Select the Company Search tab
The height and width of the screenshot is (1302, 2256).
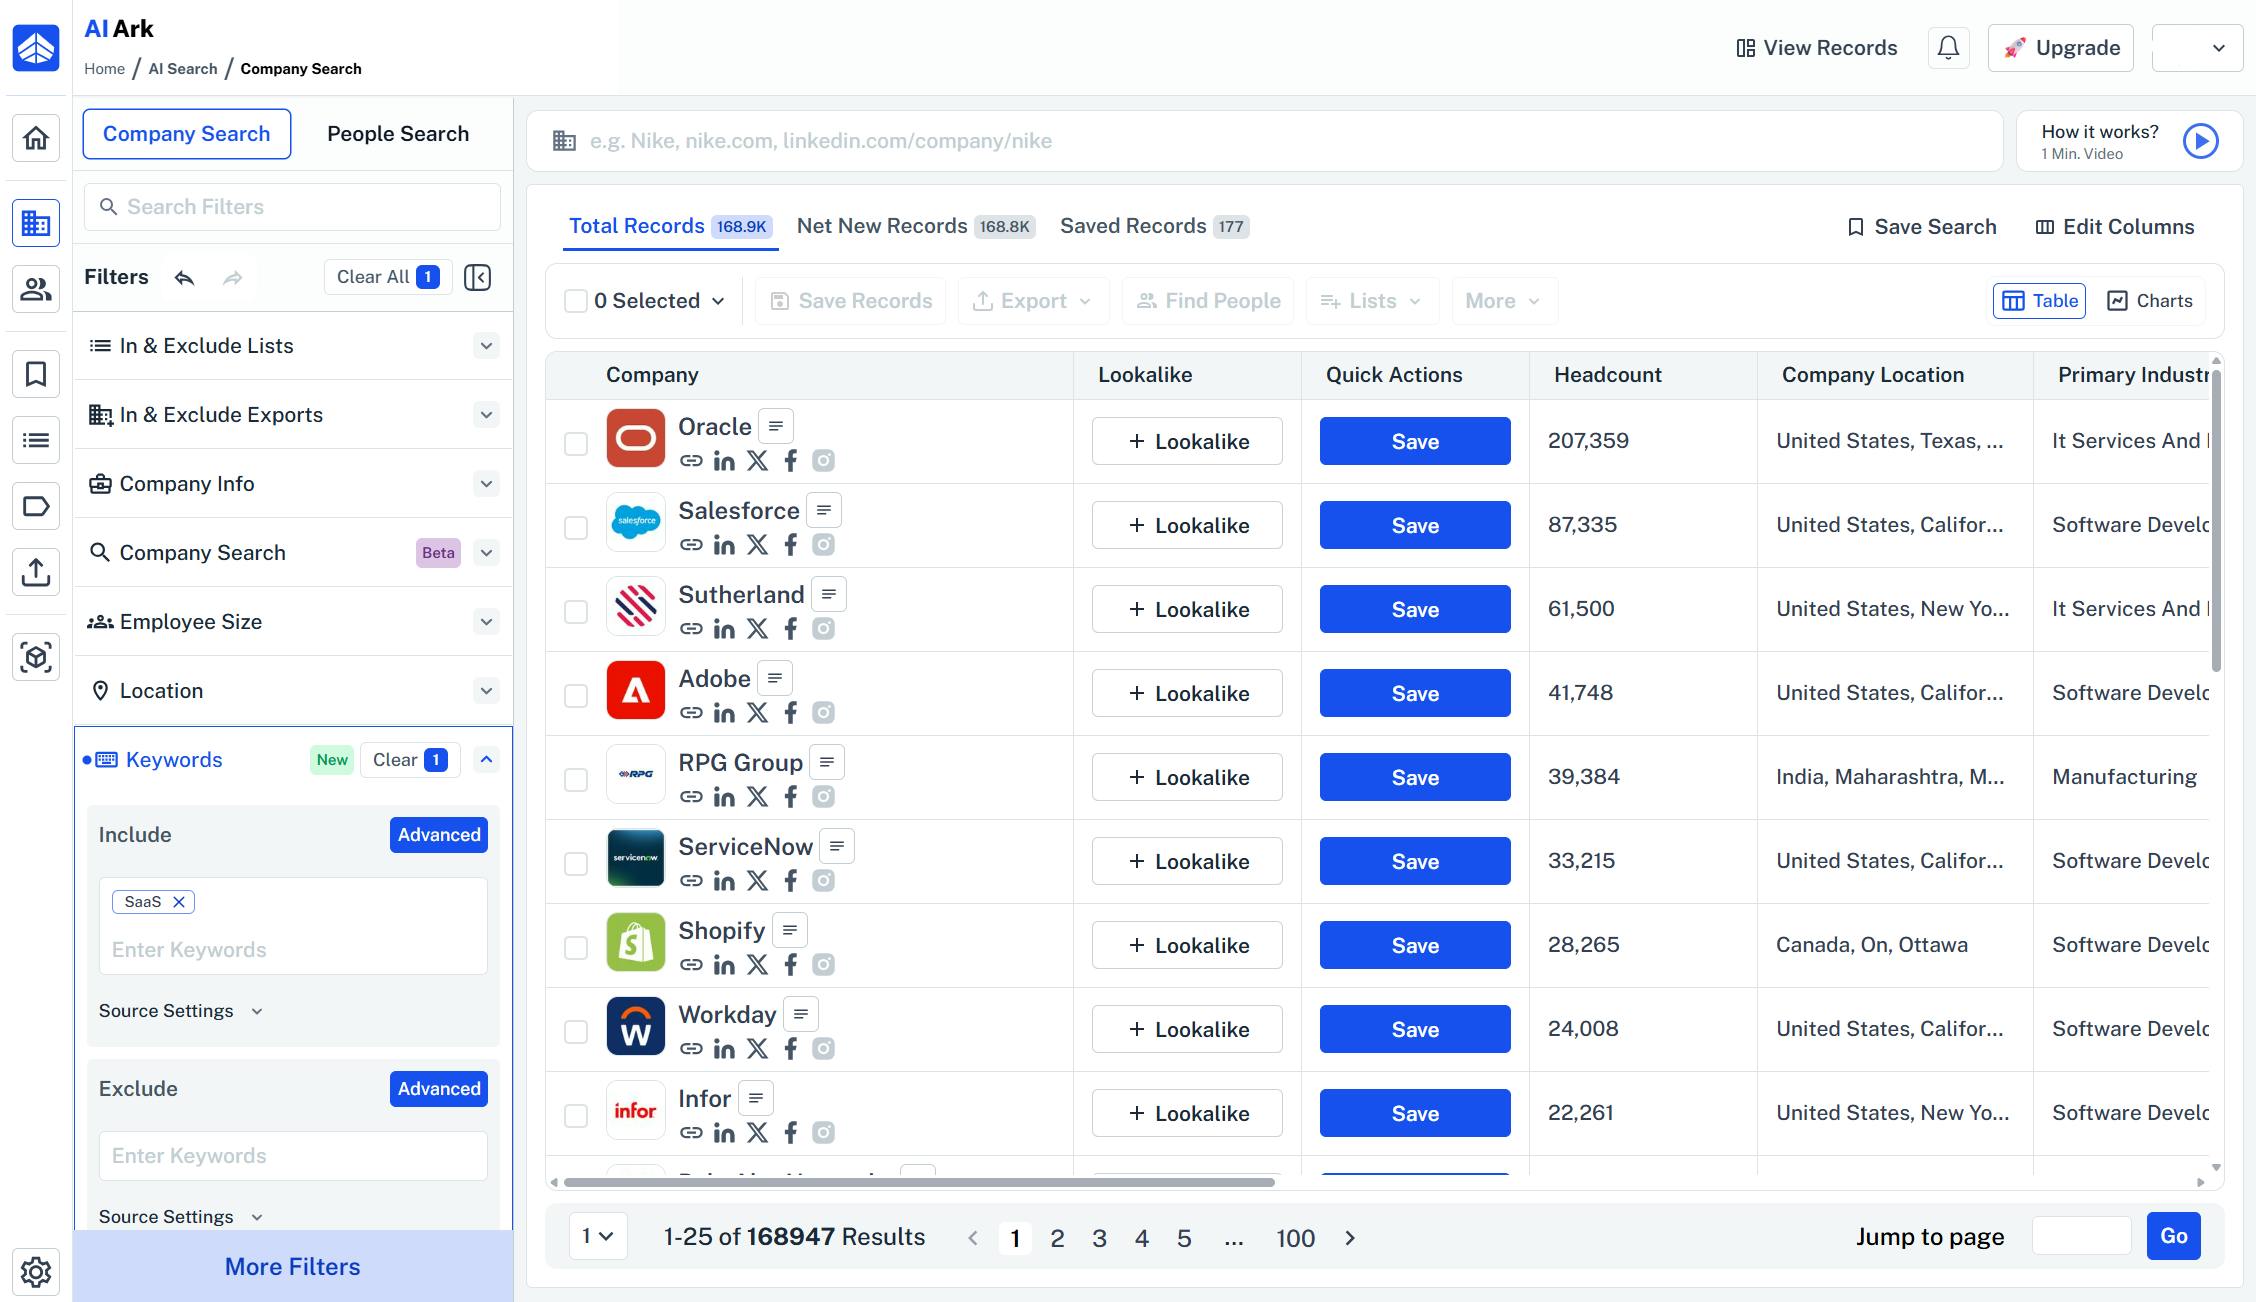tap(187, 134)
